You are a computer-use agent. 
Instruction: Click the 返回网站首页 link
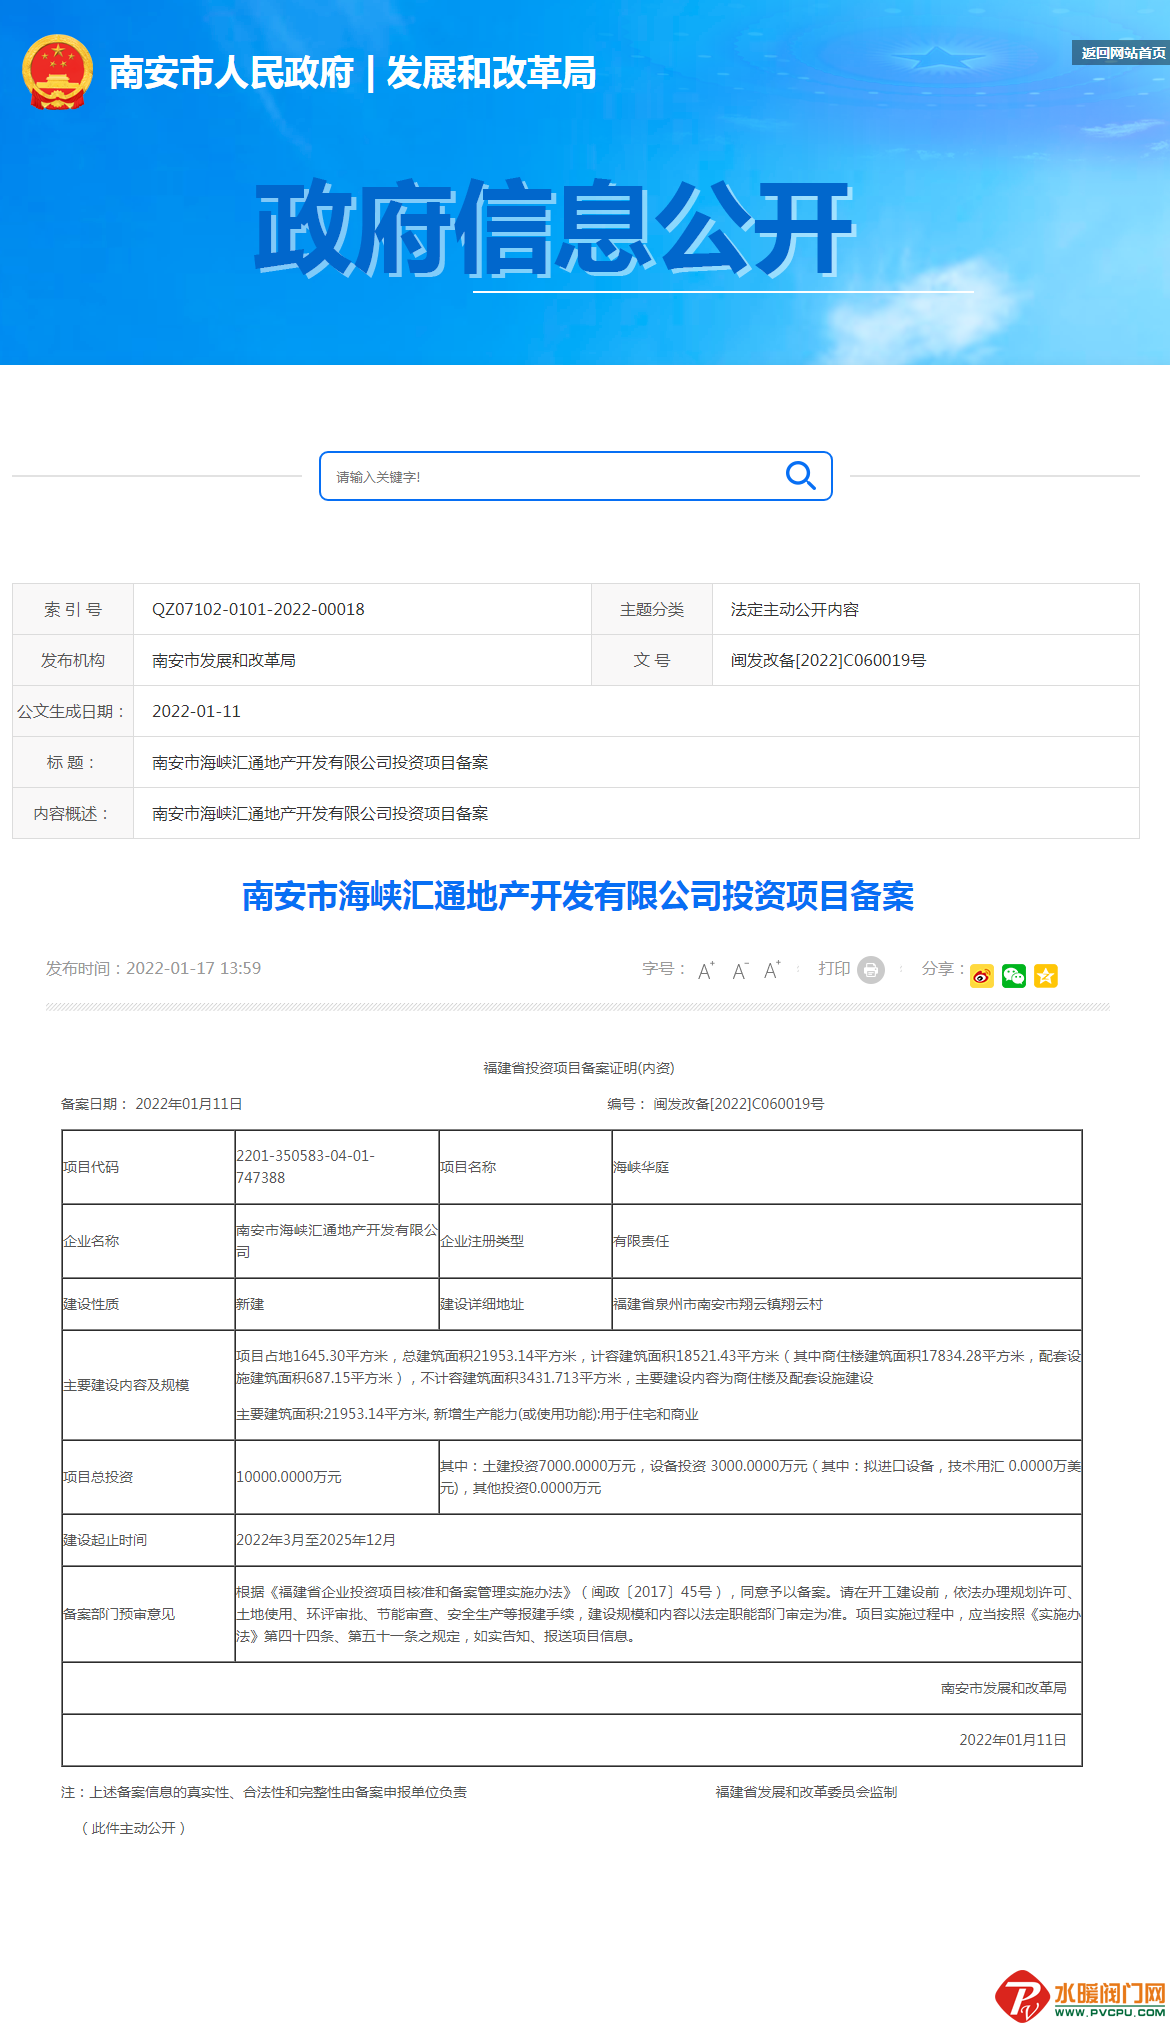point(1122,53)
